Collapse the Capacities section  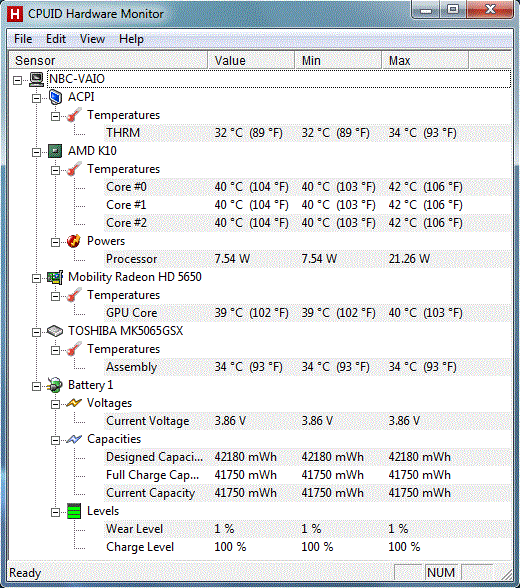click(x=55, y=440)
